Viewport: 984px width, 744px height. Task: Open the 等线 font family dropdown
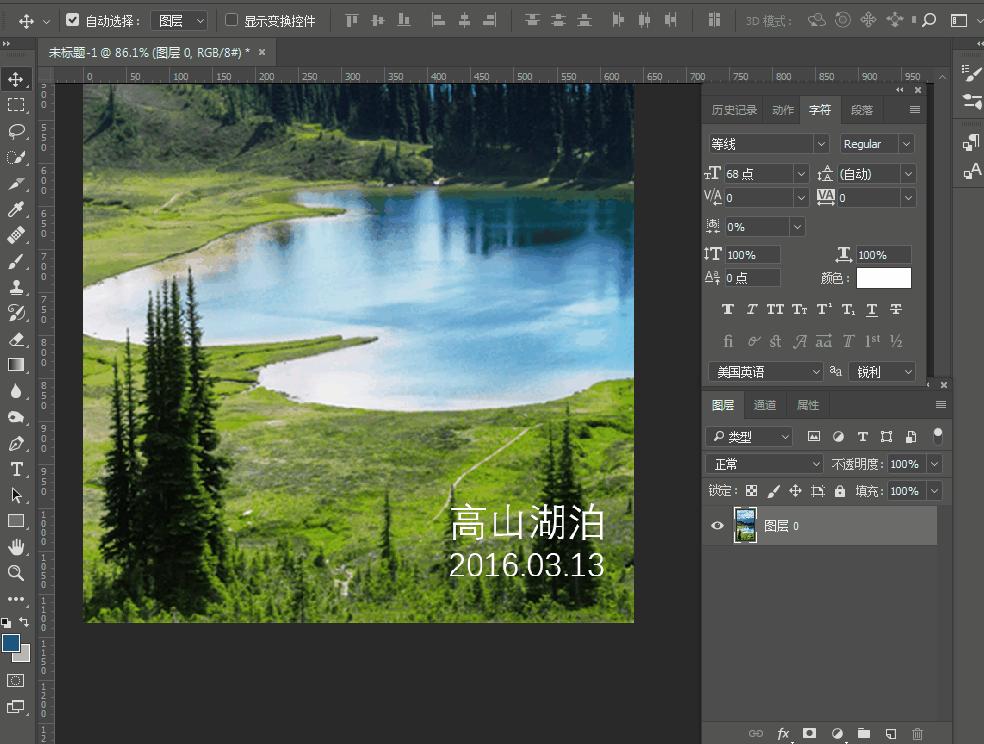(821, 144)
